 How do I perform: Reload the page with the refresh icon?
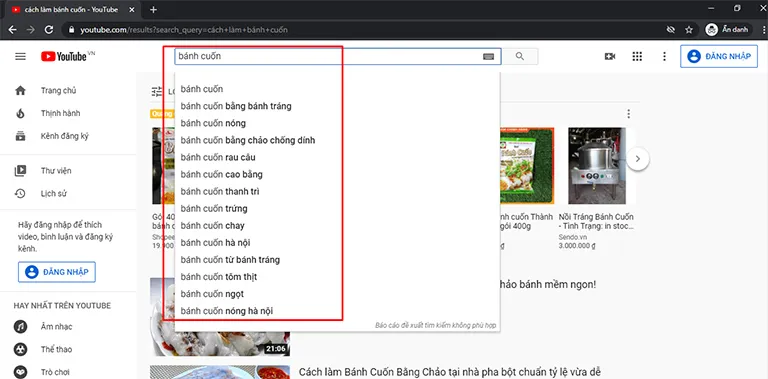48,30
